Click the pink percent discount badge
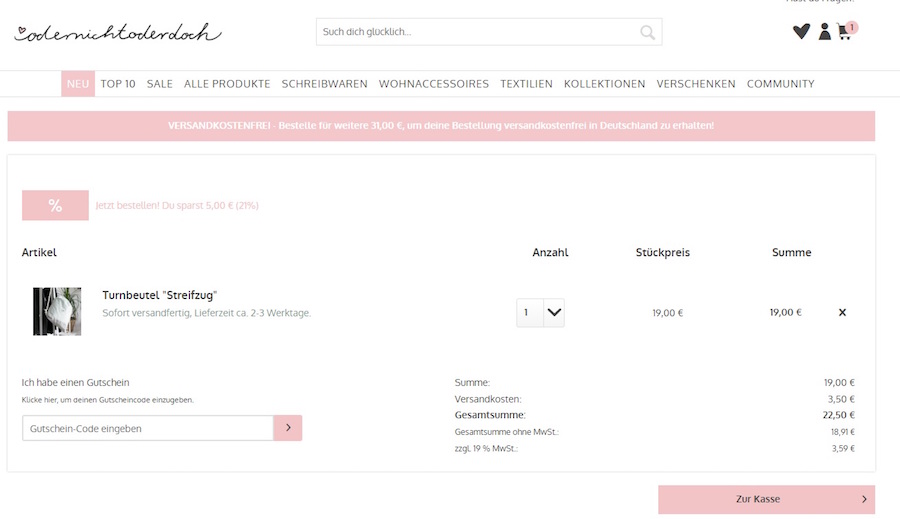The height and width of the screenshot is (519, 900). [x=55, y=205]
